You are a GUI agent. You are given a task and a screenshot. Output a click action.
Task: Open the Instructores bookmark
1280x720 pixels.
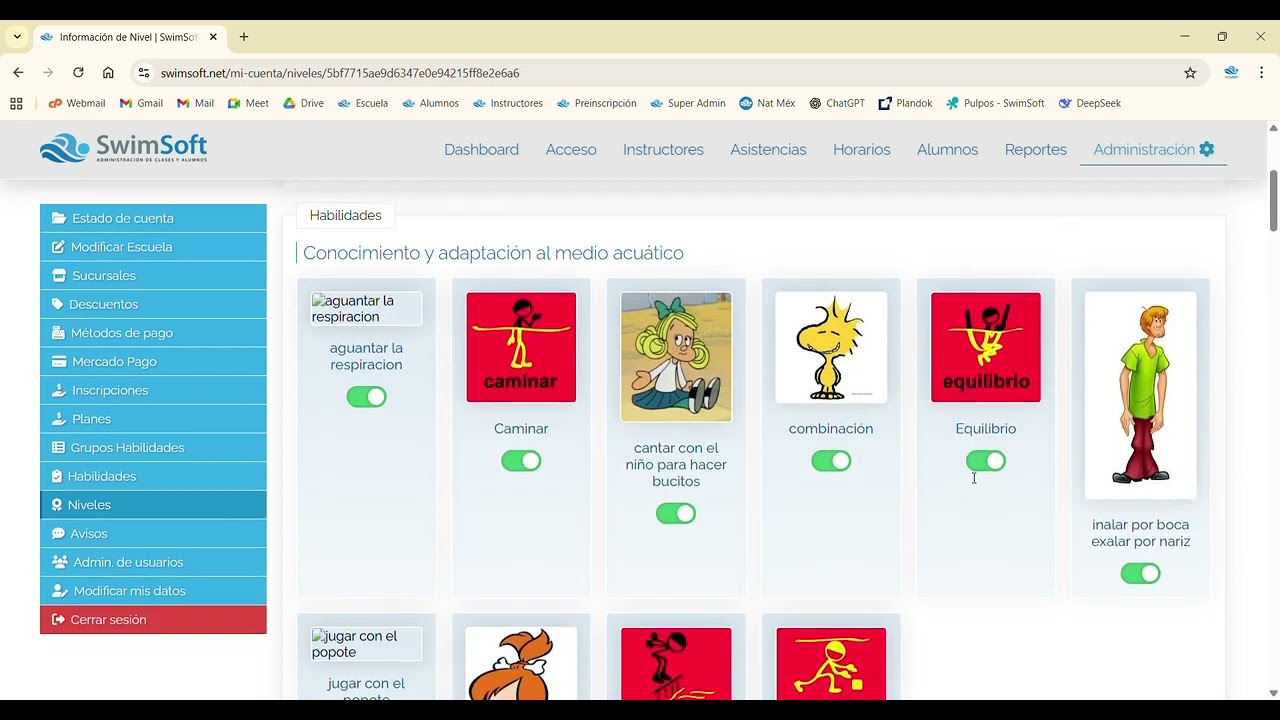tap(507, 103)
